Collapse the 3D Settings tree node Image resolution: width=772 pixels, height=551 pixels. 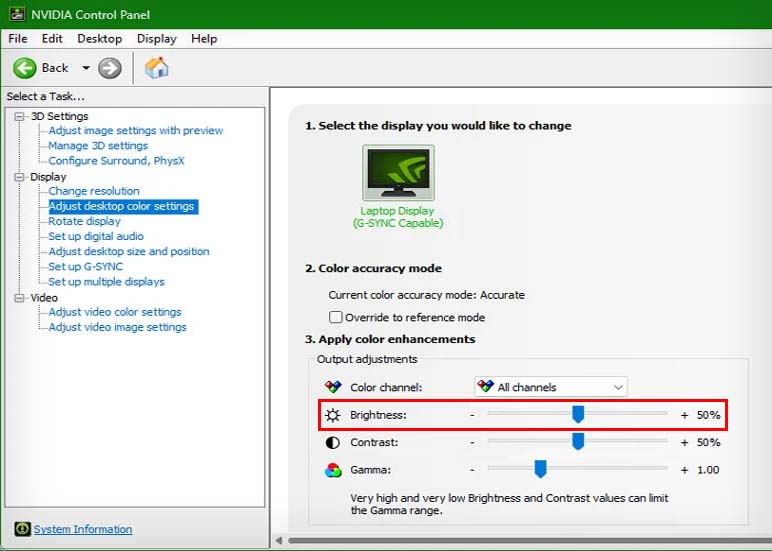coord(19,116)
